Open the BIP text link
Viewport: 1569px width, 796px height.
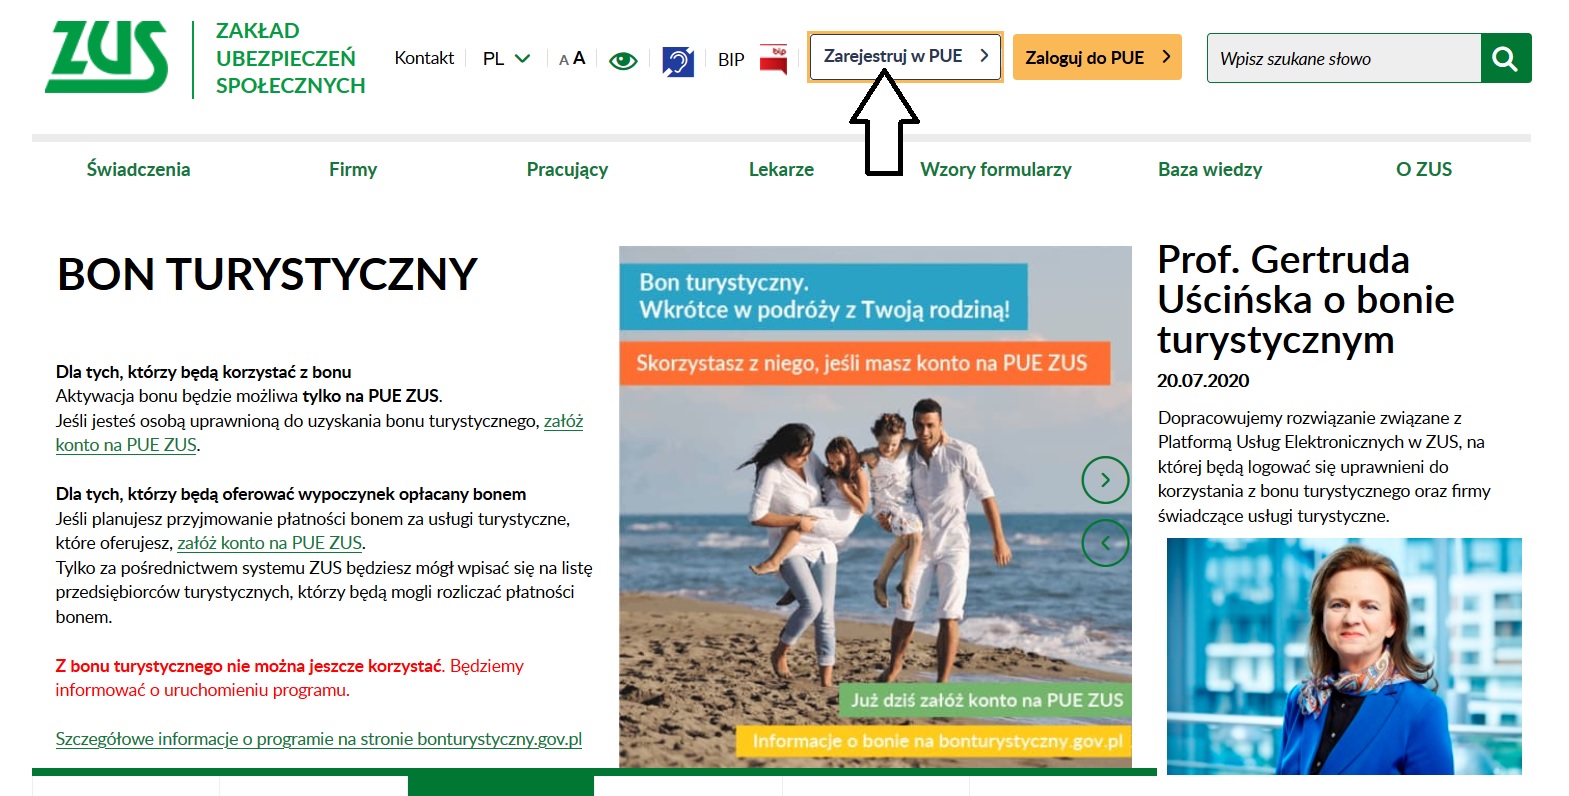click(x=731, y=60)
